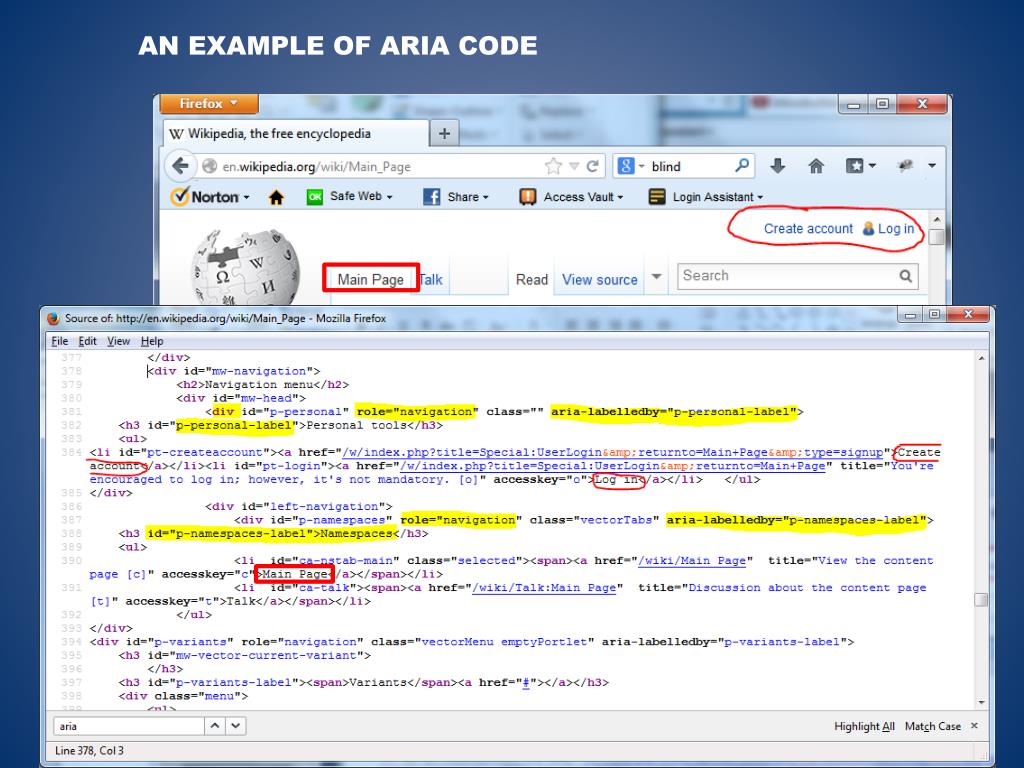
Task: Open Norton Safe Web menu
Action: [350, 197]
